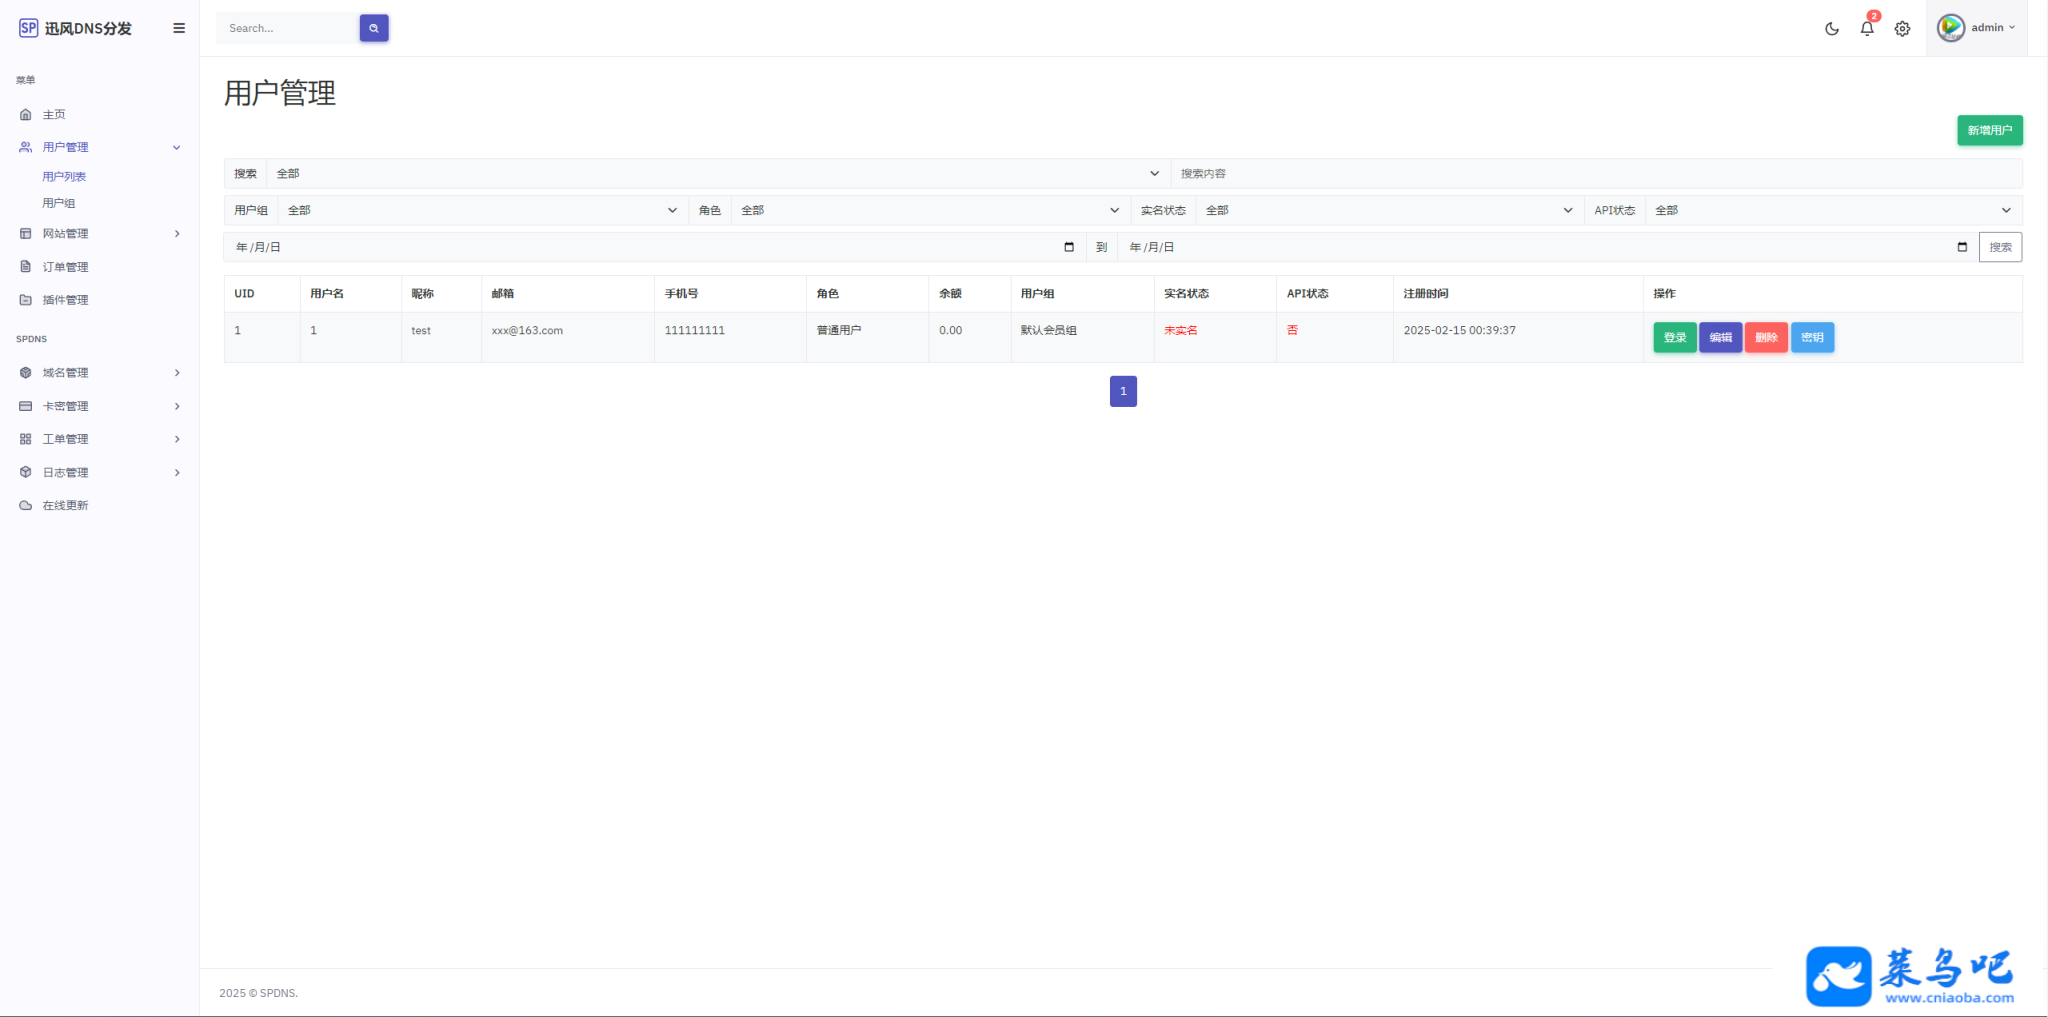The width and height of the screenshot is (2048, 1017).
Task: Click the 插件管理 folder icon
Action: [26, 300]
